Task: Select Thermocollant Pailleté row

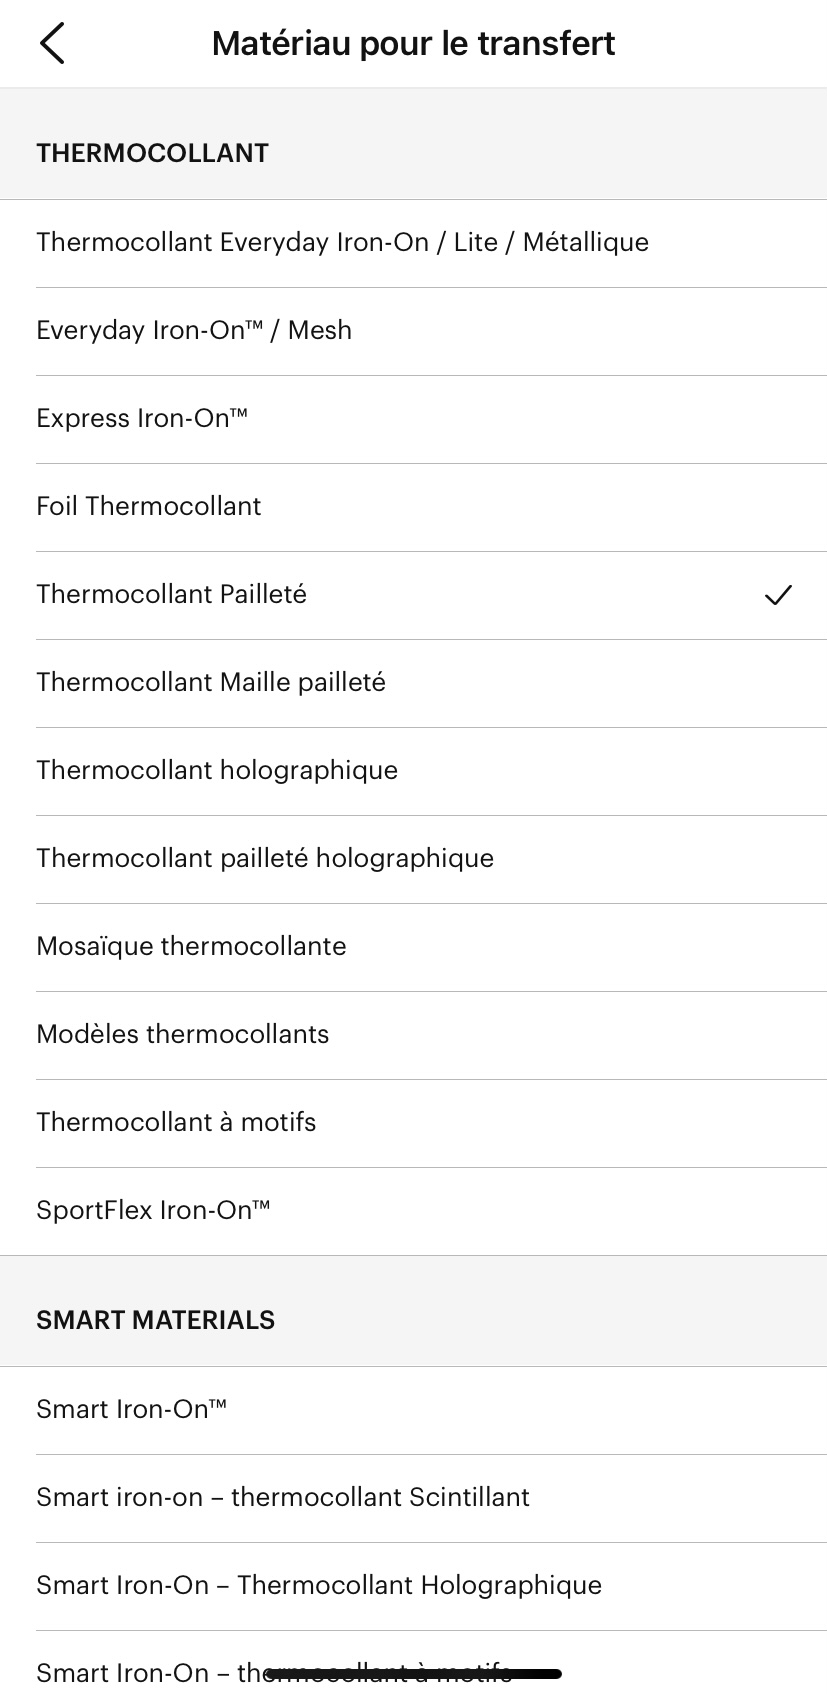Action: pyautogui.click(x=172, y=595)
